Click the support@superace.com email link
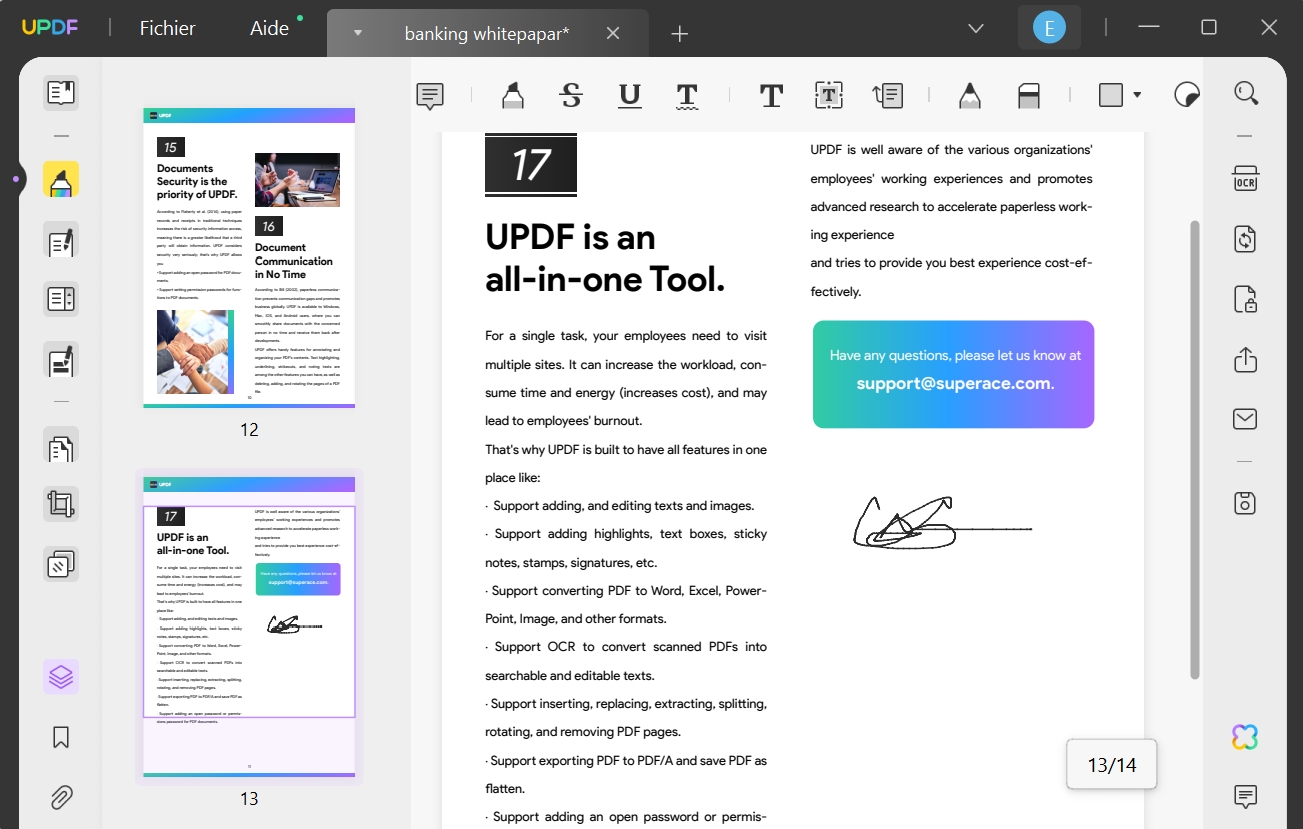 pos(951,382)
